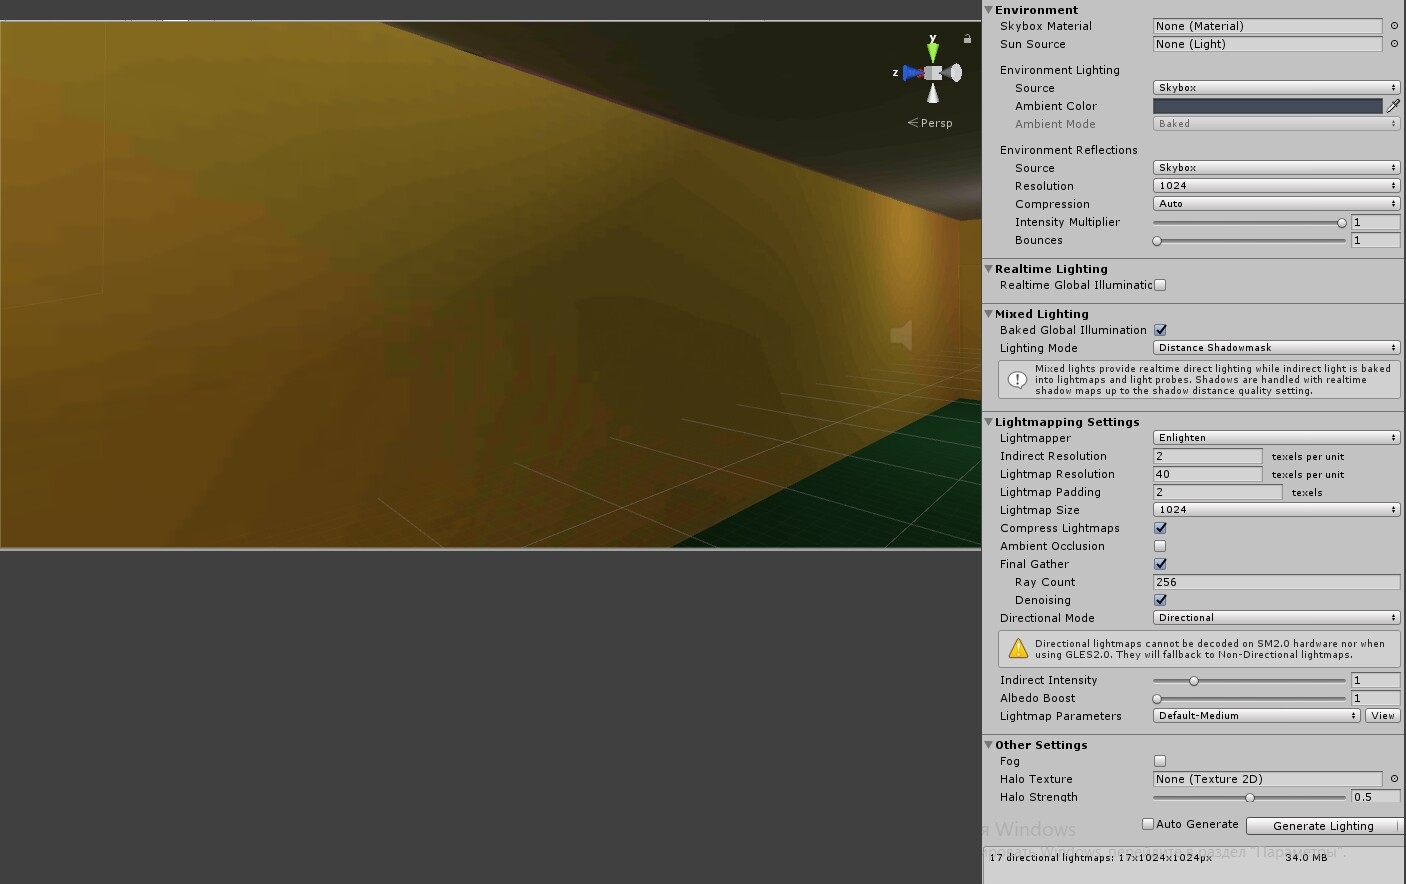The image size is (1406, 884).
Task: Click the info icon in the mixed lights message
Action: coord(1019,378)
